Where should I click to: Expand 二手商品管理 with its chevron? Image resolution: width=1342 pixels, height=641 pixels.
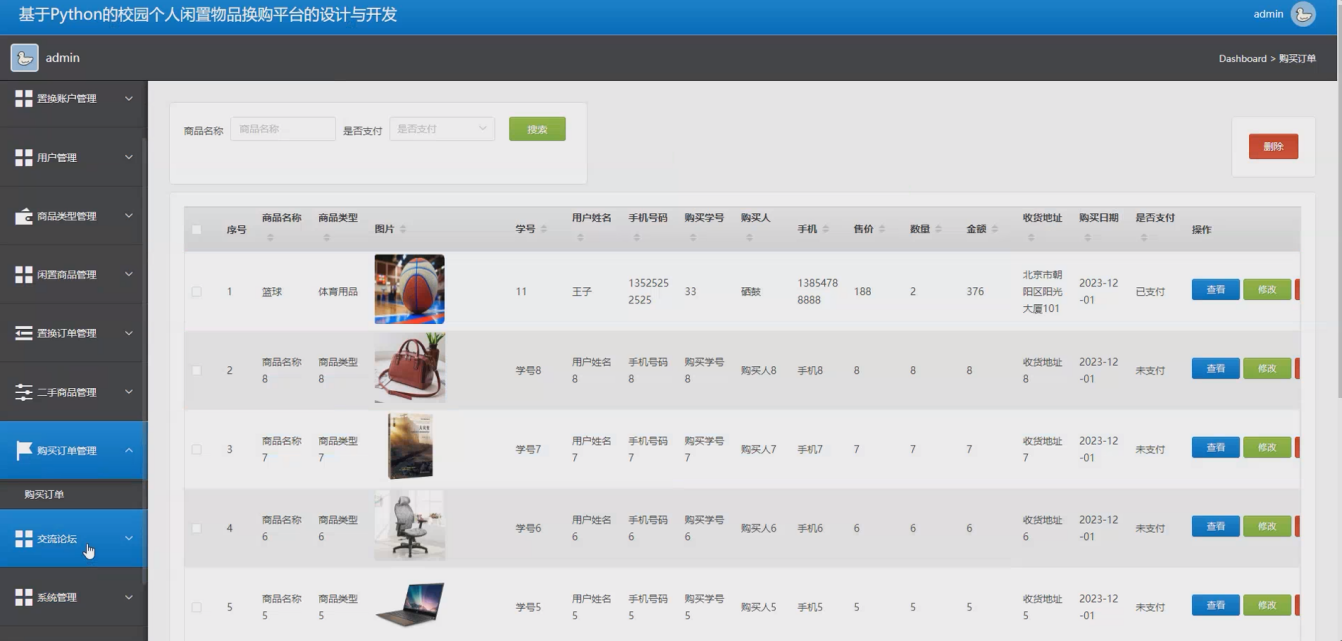(x=129, y=392)
